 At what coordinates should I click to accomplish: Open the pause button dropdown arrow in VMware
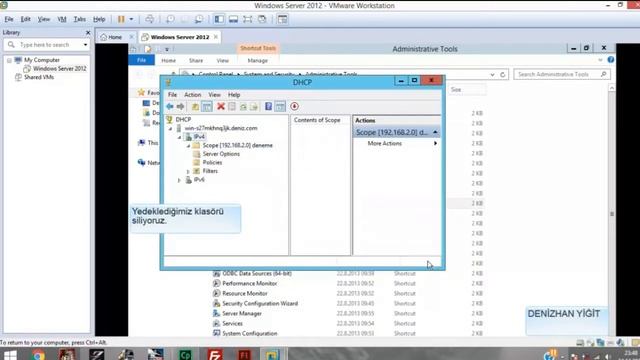click(131, 19)
